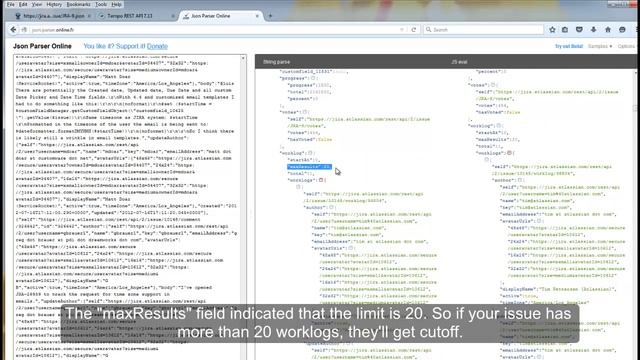
Task: Click "maxResults" line in JS eval
Action: 498,140
